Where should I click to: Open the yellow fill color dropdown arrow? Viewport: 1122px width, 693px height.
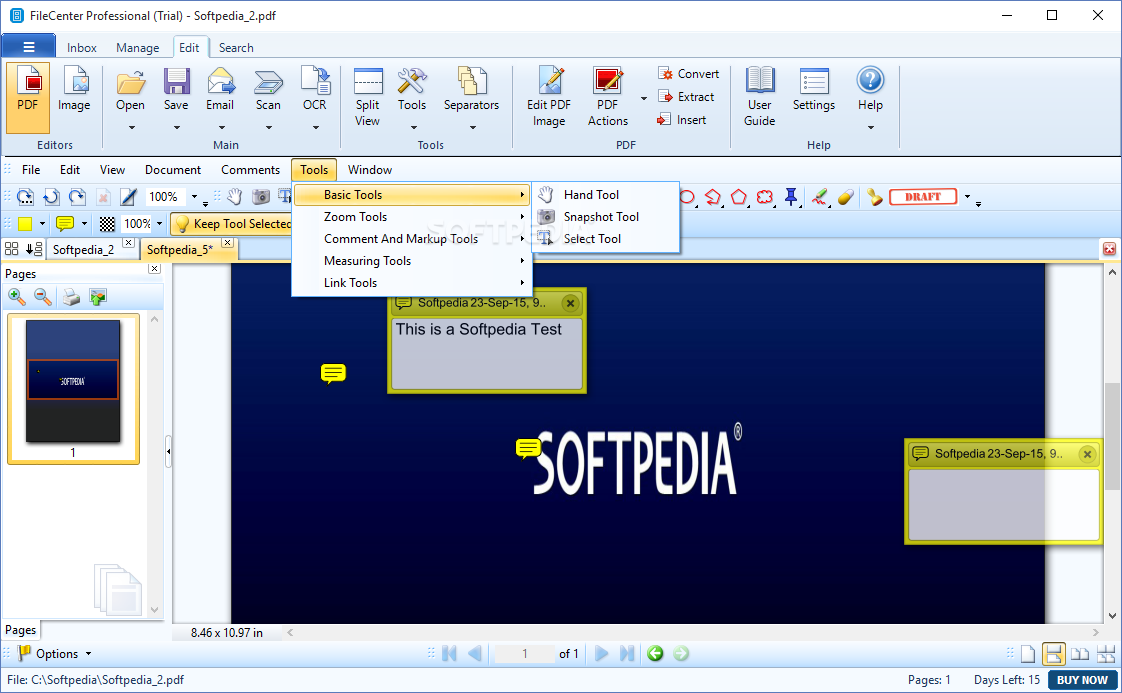coord(42,224)
